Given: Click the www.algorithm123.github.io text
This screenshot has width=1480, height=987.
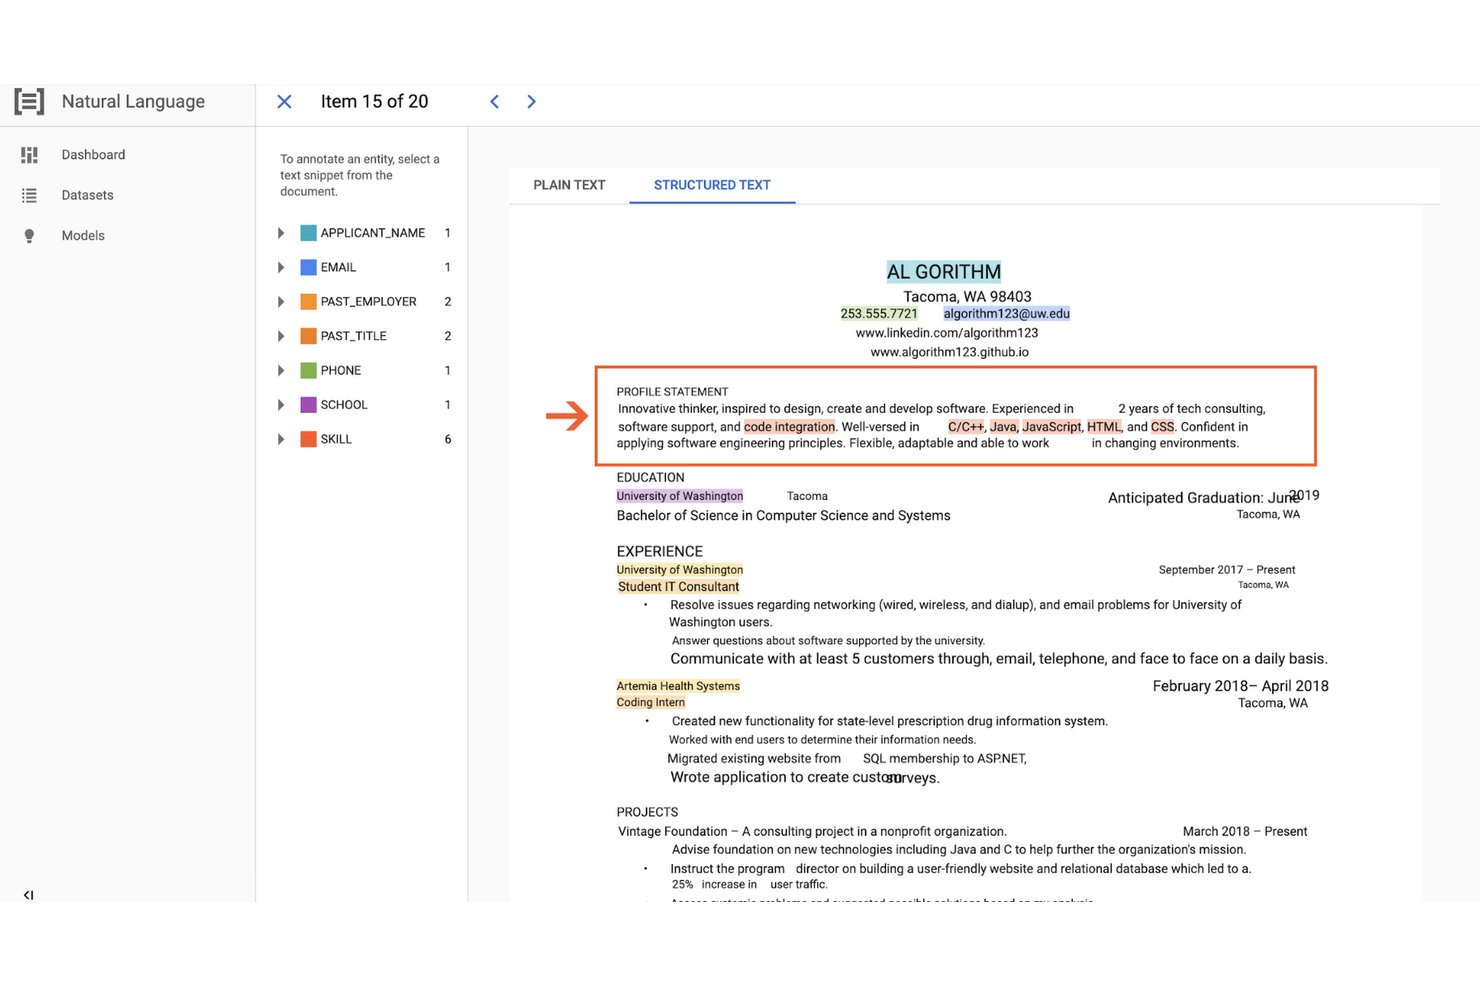Looking at the screenshot, I should click(x=949, y=352).
